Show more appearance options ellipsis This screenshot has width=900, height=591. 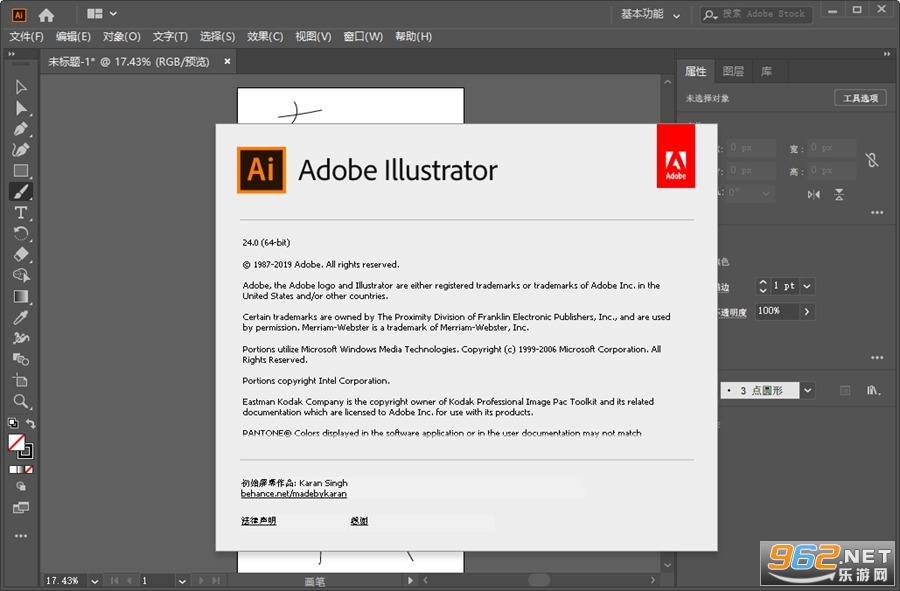(877, 357)
